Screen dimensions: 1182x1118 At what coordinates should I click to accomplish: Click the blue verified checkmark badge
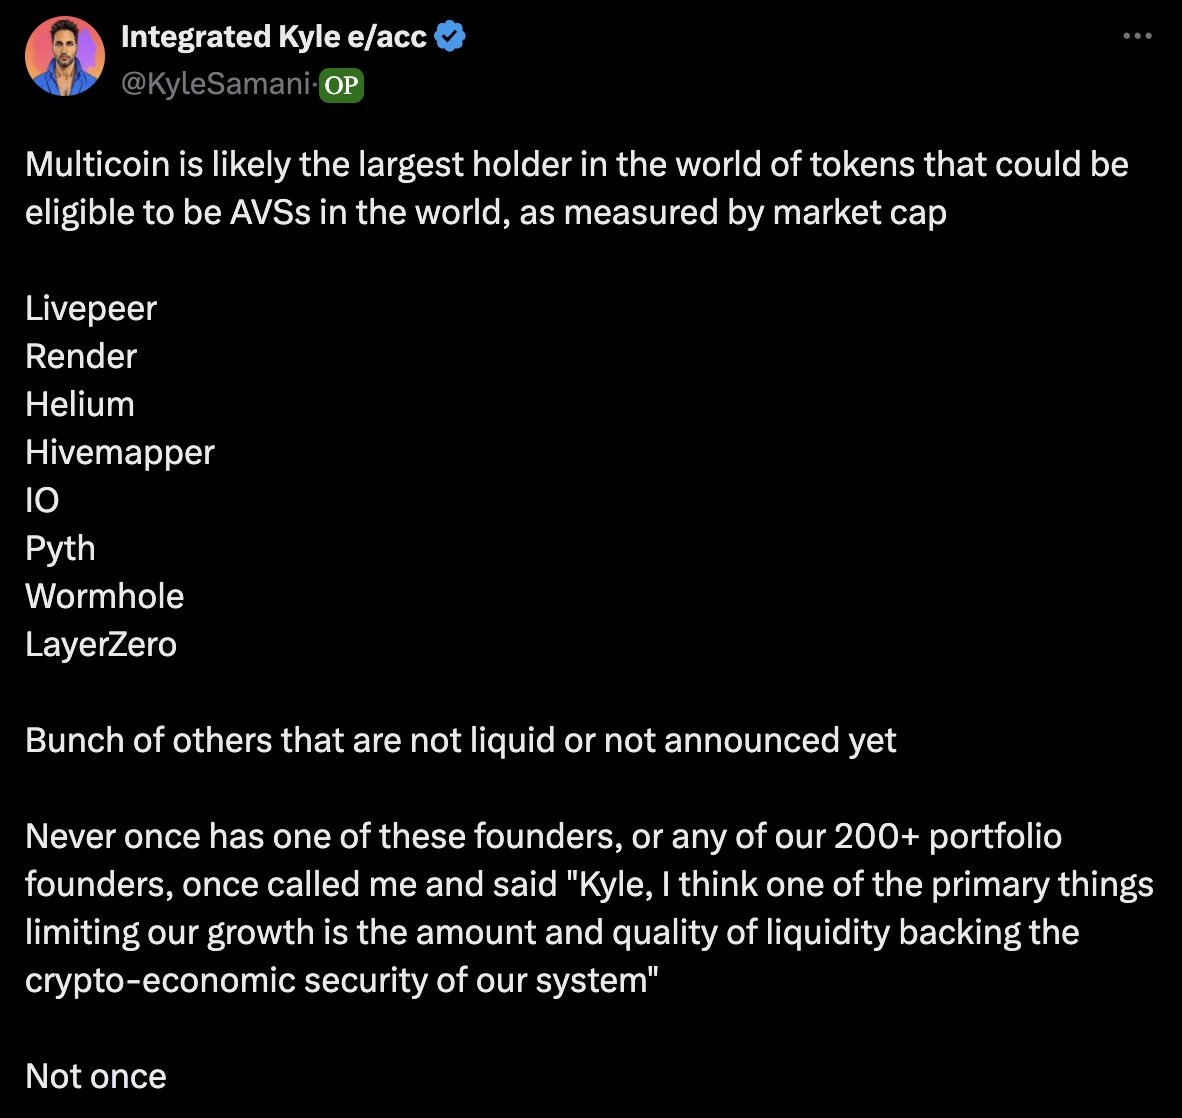(451, 37)
